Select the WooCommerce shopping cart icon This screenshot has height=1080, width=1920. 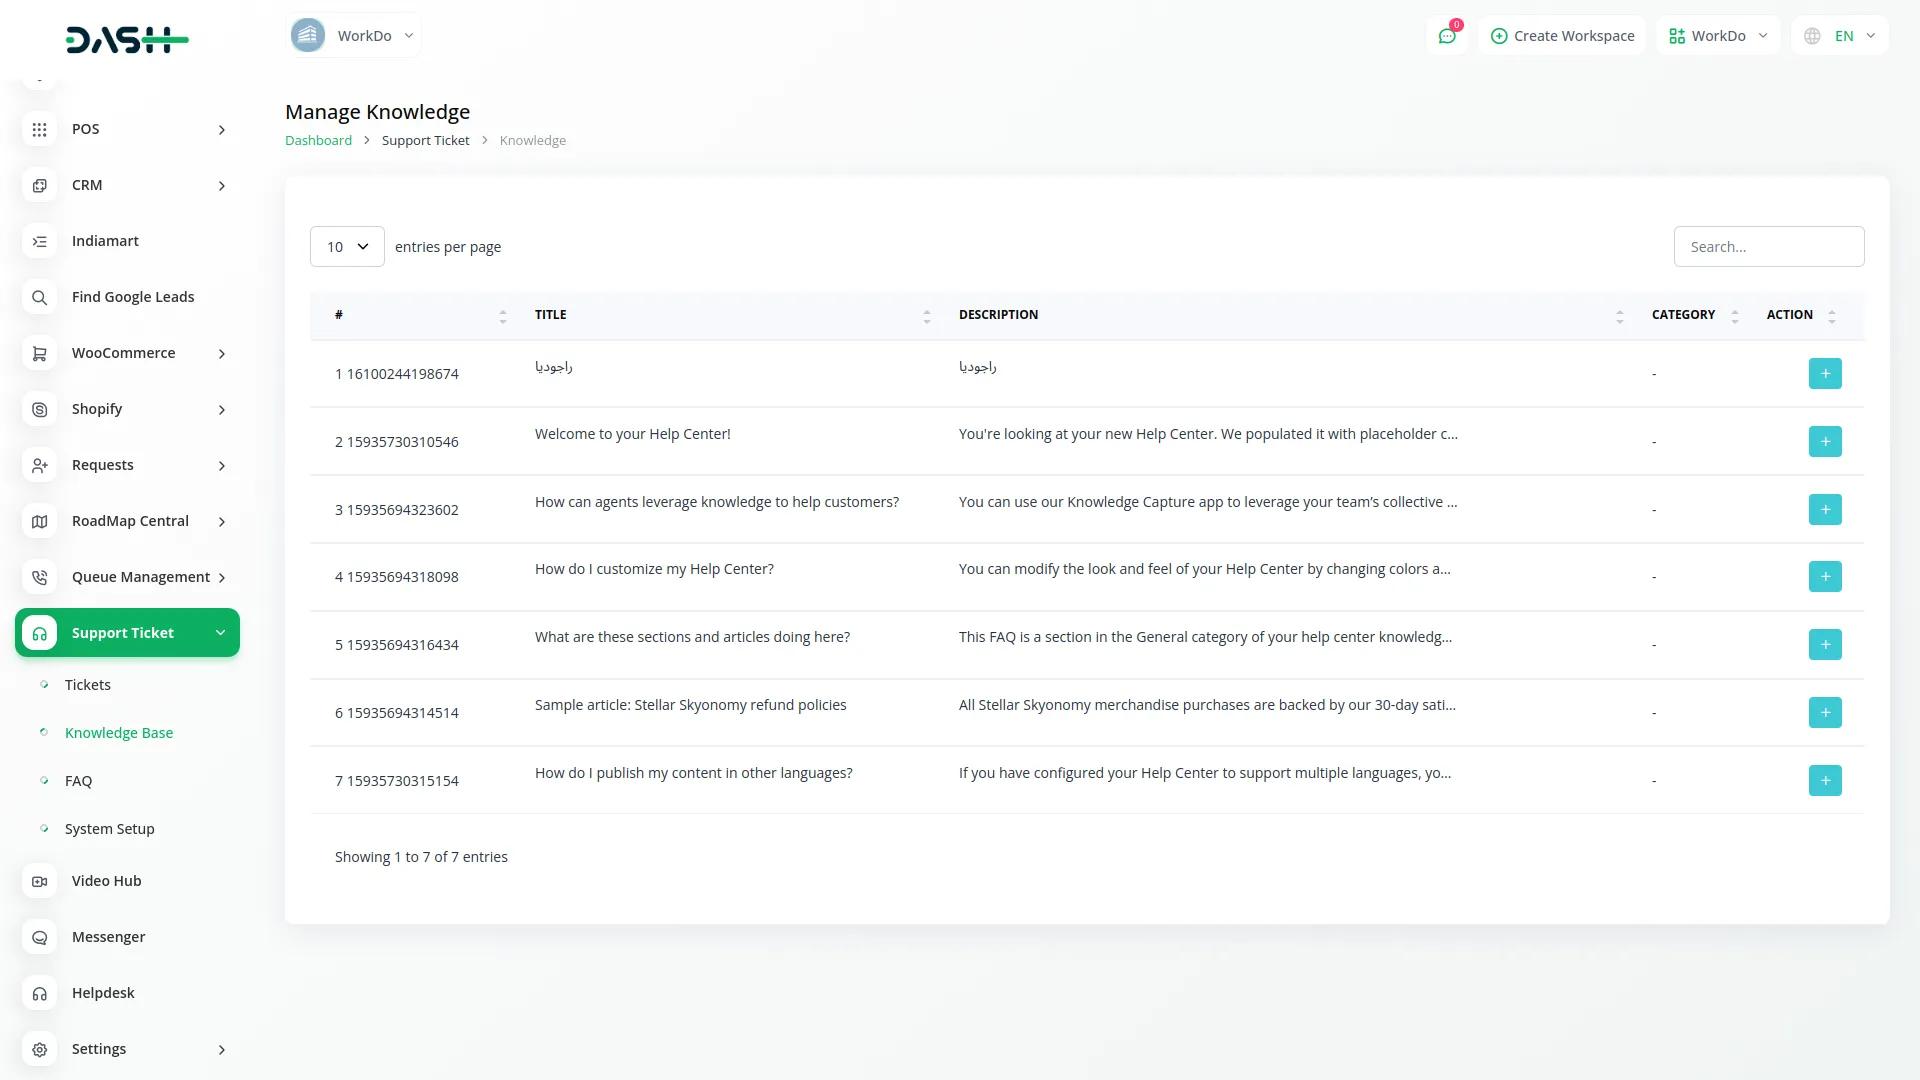point(39,353)
